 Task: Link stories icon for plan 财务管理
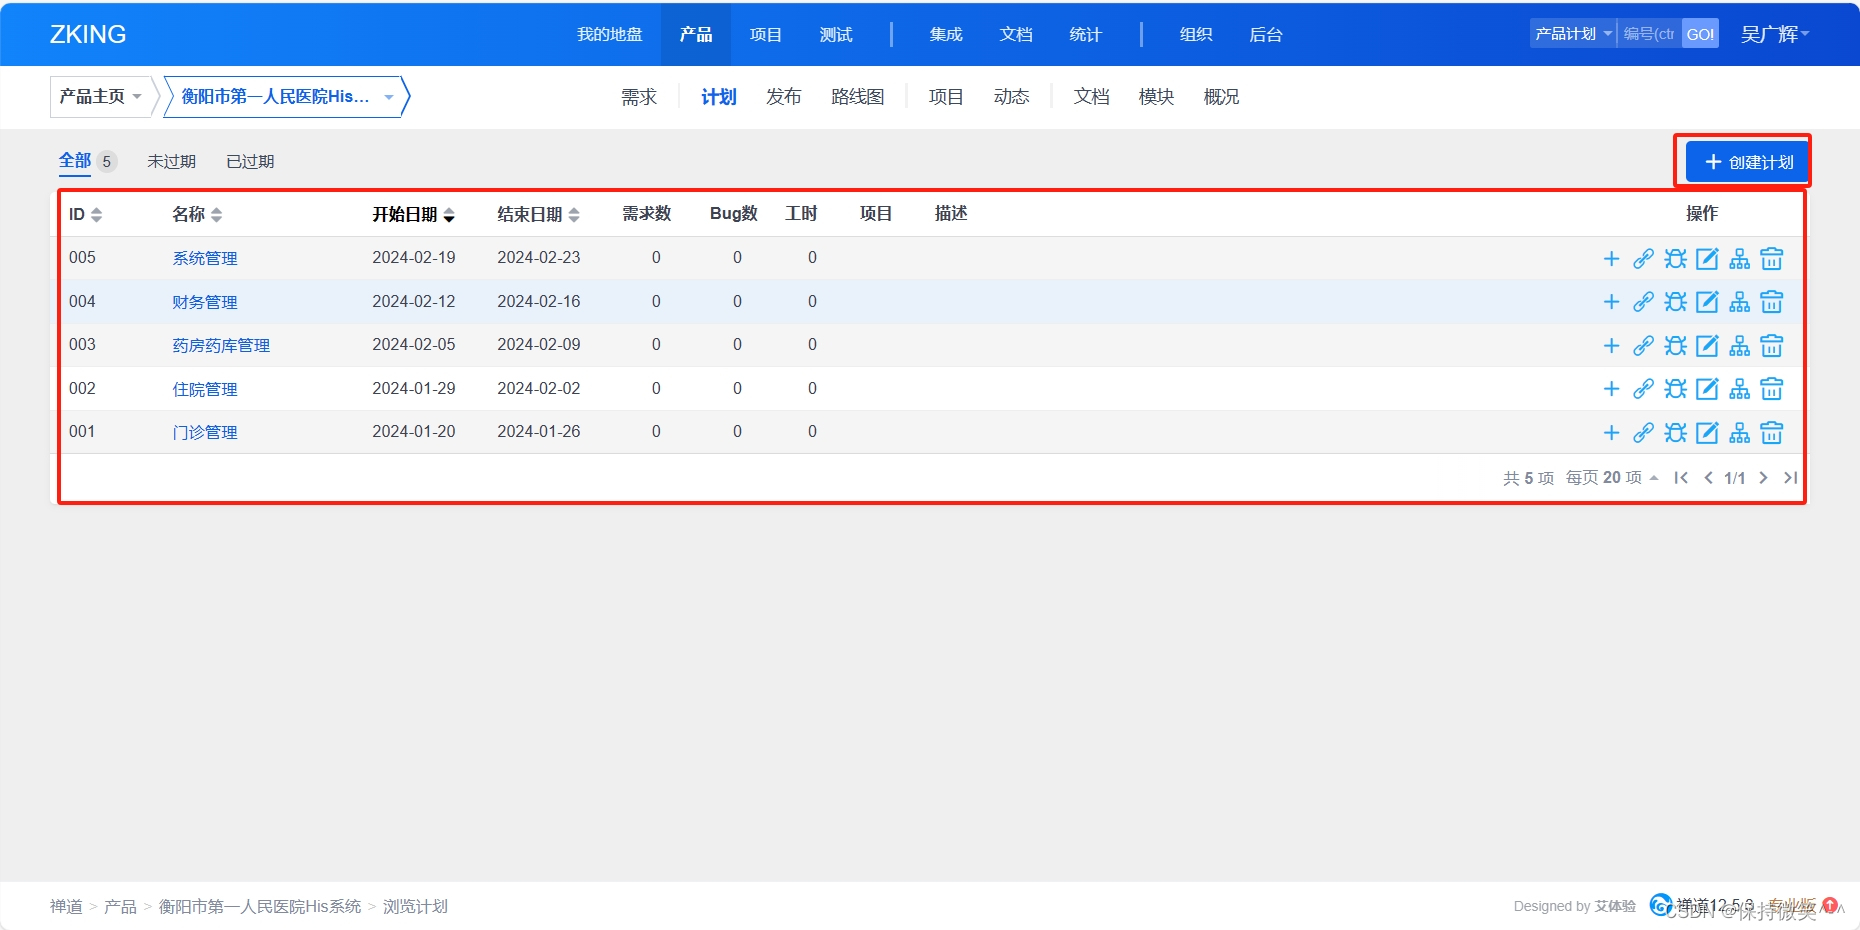(1643, 302)
